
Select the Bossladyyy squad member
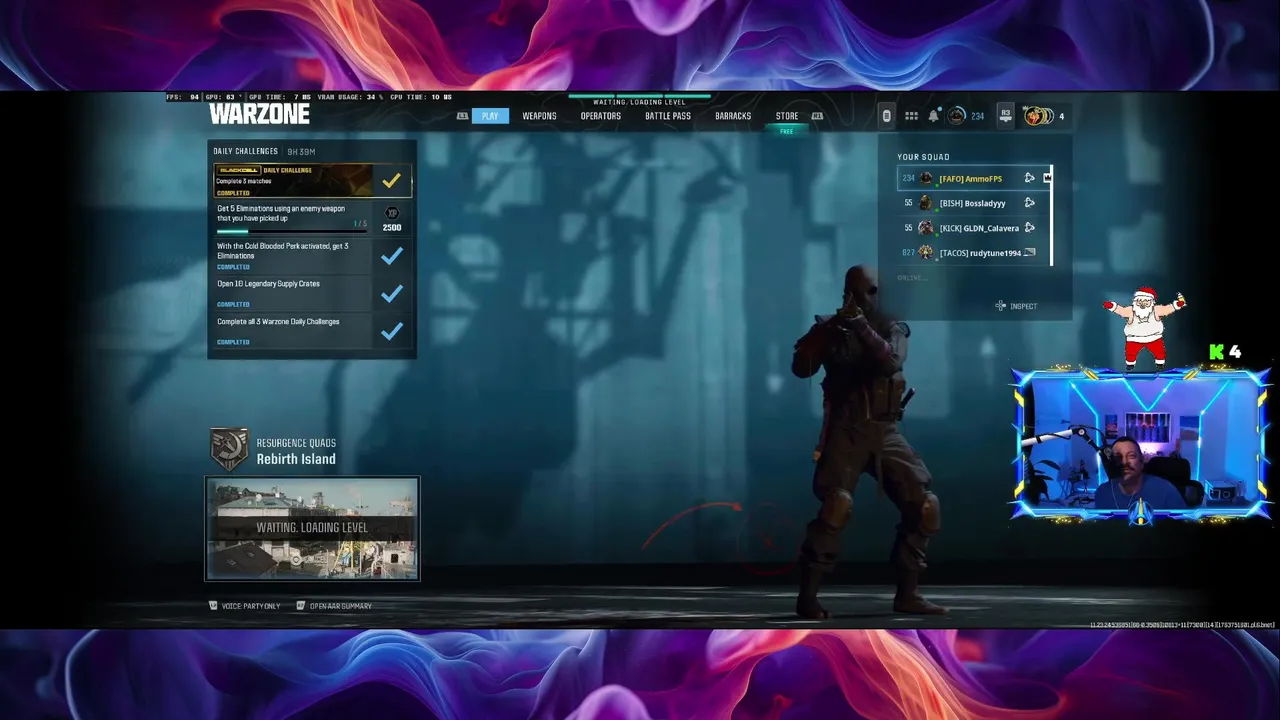pyautogui.click(x=974, y=203)
